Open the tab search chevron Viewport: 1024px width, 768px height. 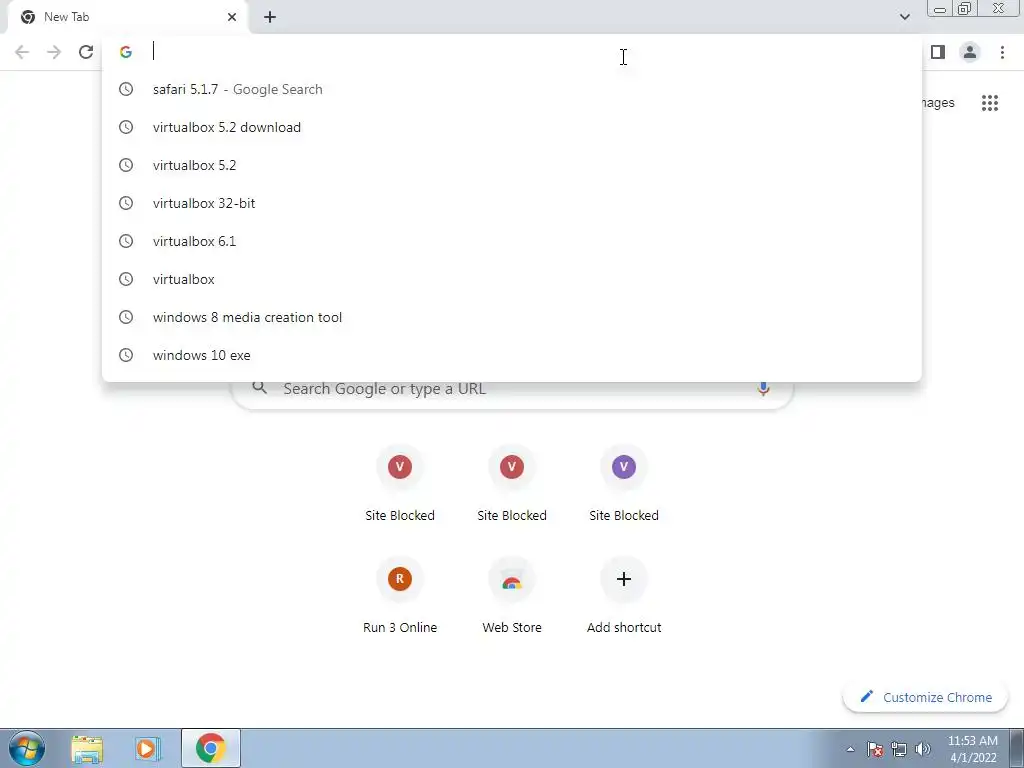[x=904, y=17]
